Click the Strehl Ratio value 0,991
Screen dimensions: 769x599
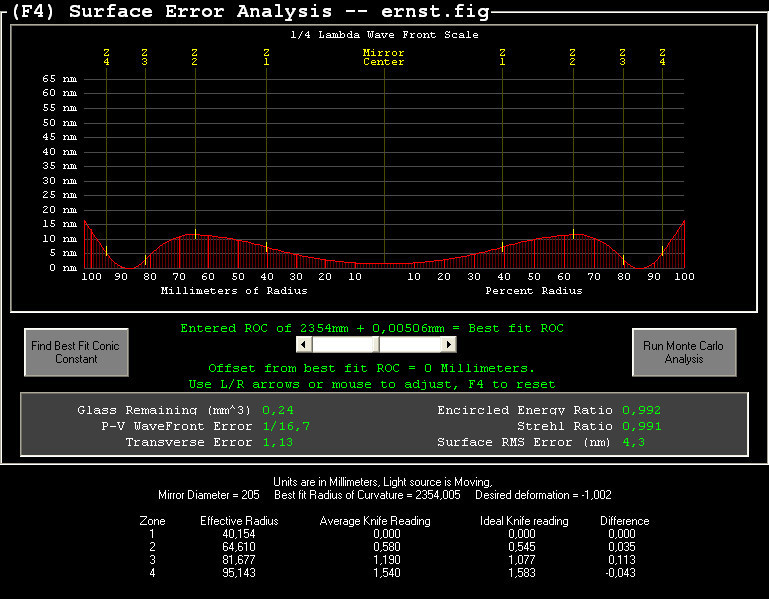(641, 426)
